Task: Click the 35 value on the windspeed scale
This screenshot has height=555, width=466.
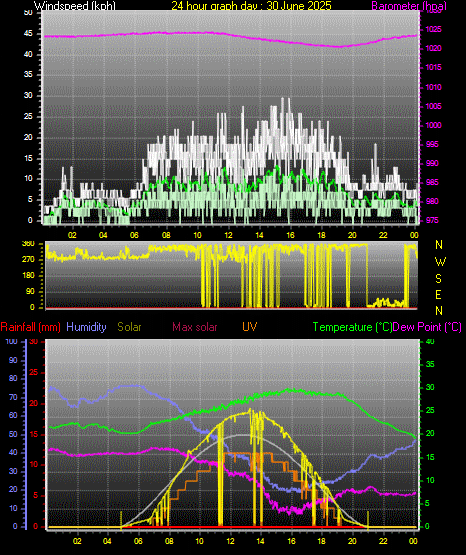Action: point(28,74)
